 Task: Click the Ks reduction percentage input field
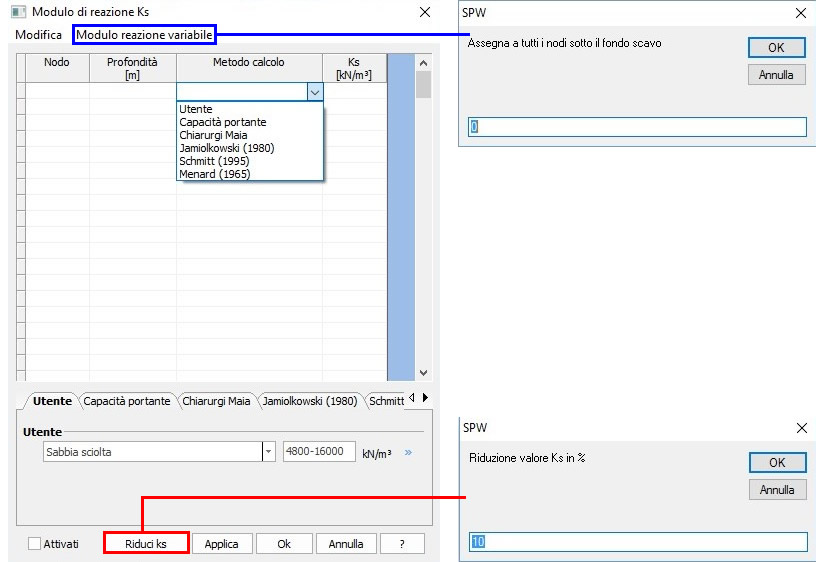point(637,542)
